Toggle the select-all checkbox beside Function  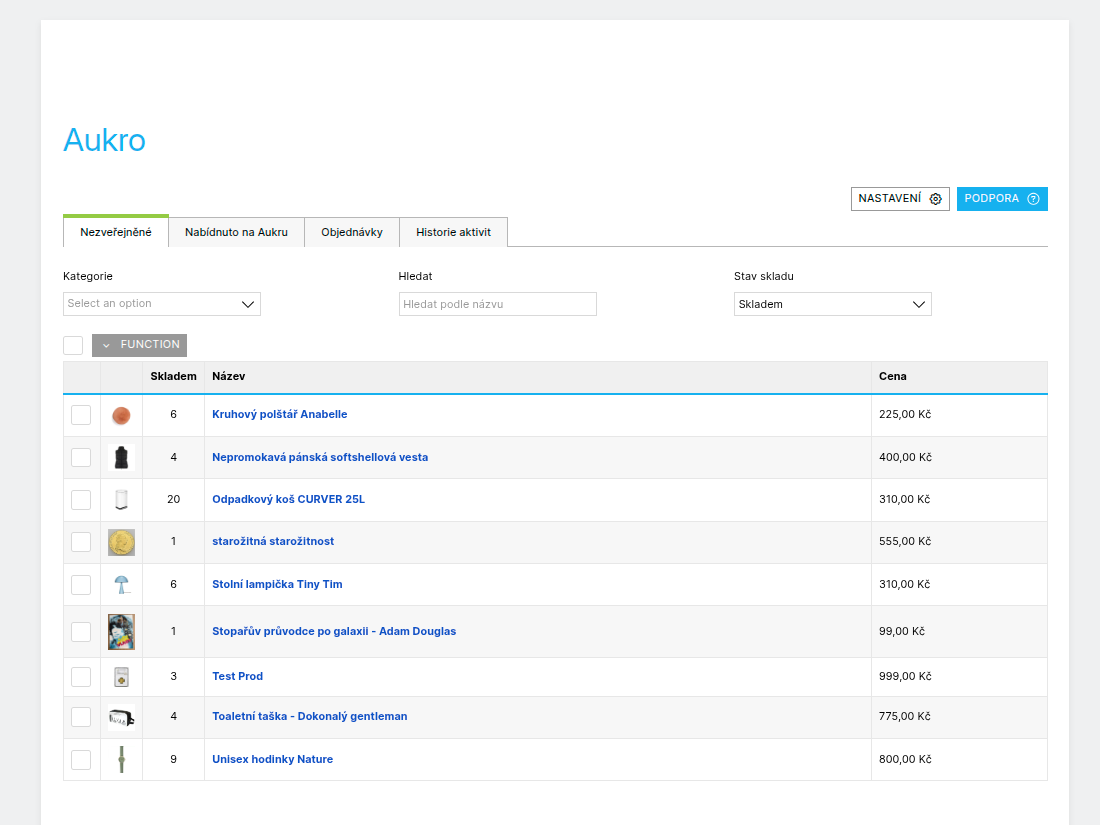(73, 345)
